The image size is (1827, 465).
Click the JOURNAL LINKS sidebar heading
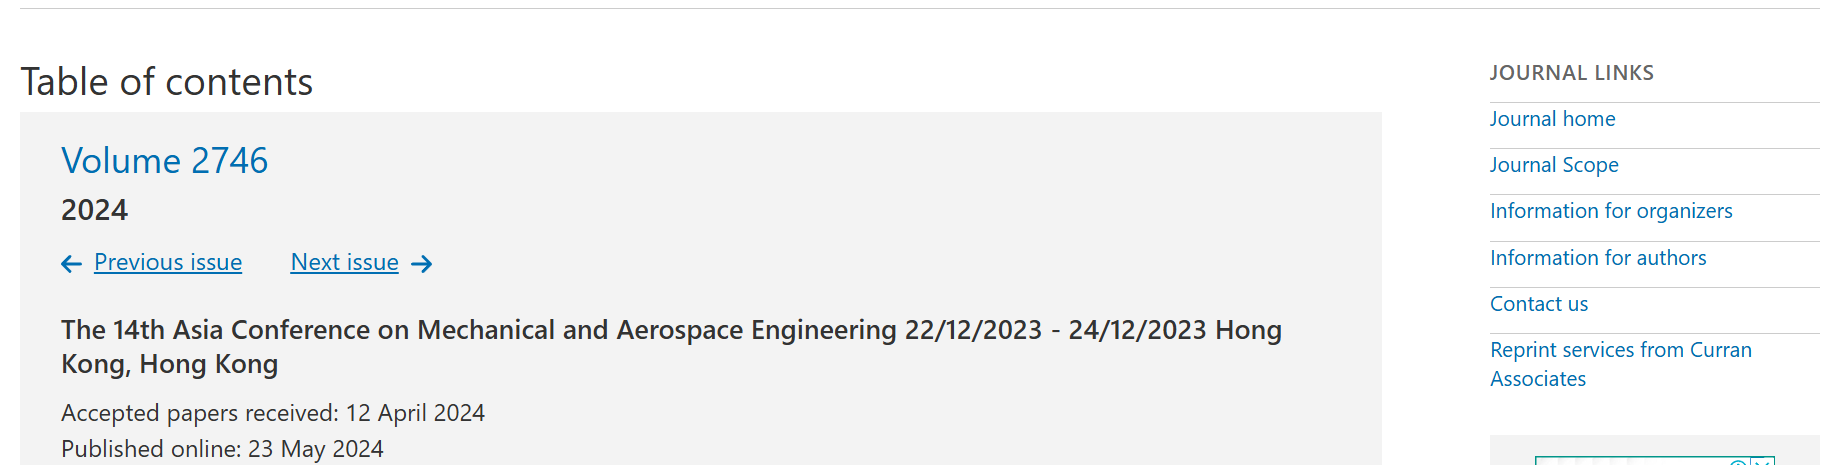point(1572,73)
